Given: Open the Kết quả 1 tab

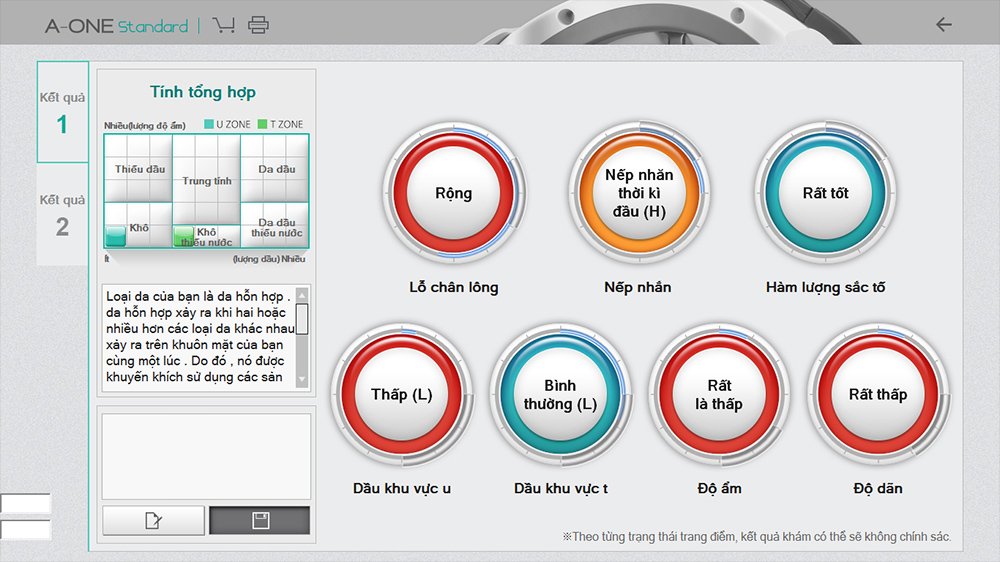Looking at the screenshot, I should tap(62, 112).
